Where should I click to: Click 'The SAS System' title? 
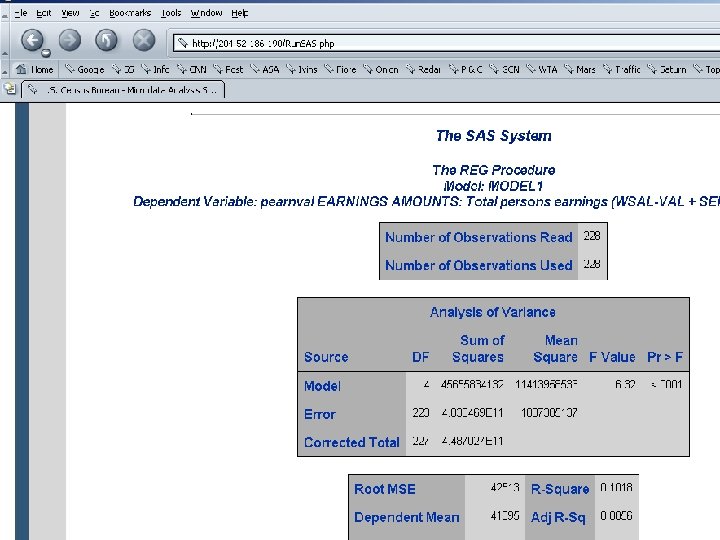click(x=494, y=136)
